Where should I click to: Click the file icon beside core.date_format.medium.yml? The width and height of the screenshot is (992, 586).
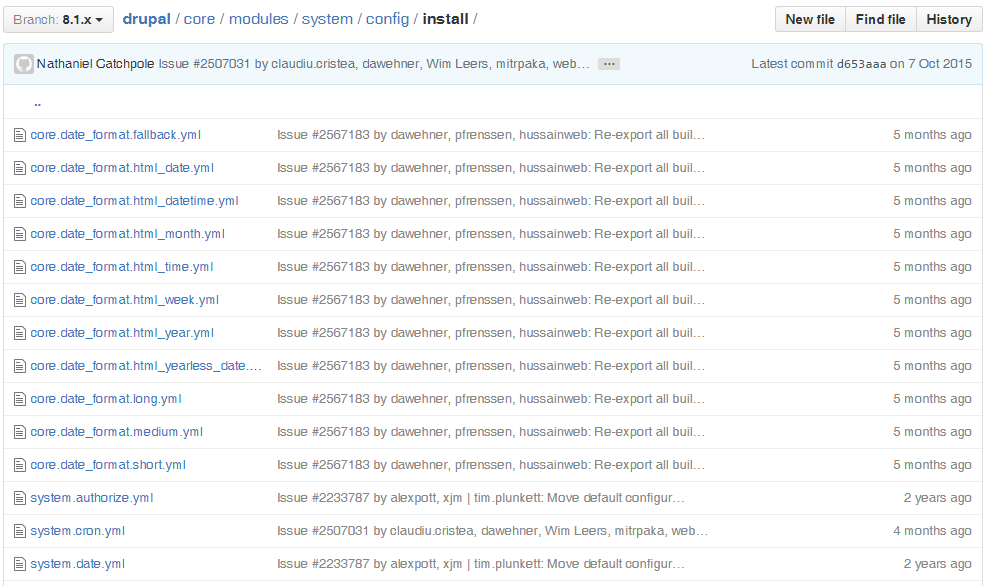[19, 431]
